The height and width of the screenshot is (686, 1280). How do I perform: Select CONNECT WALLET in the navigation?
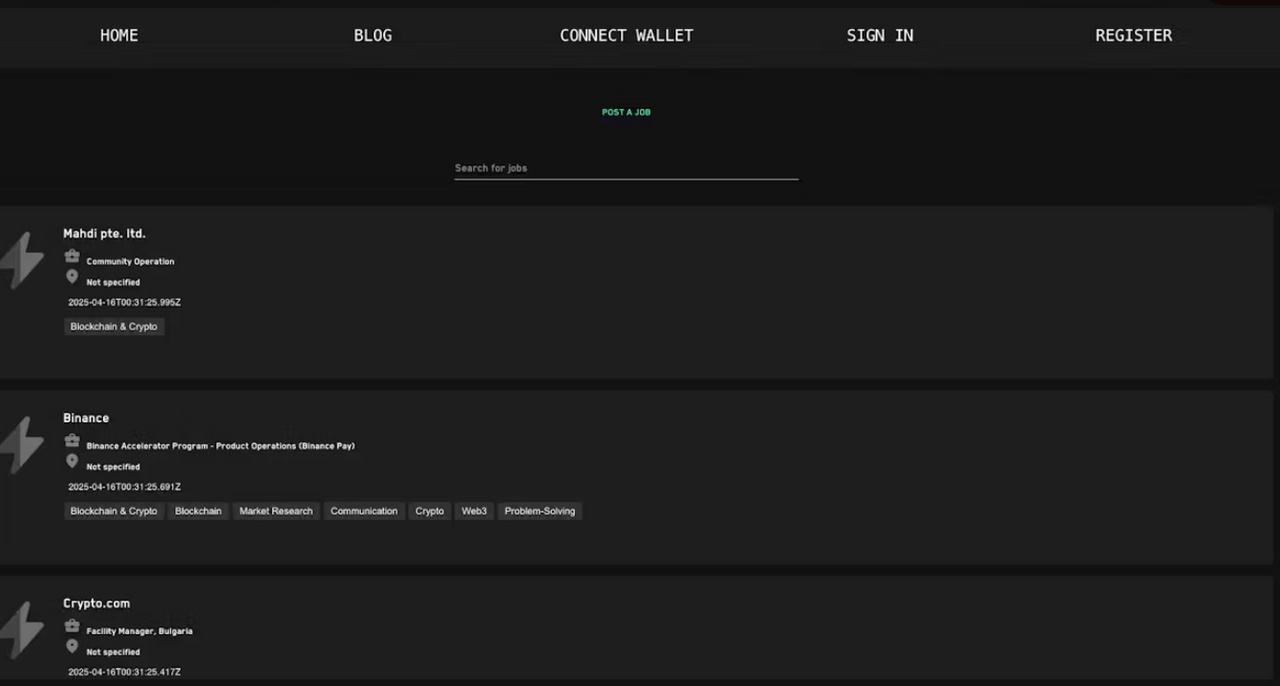tap(626, 35)
